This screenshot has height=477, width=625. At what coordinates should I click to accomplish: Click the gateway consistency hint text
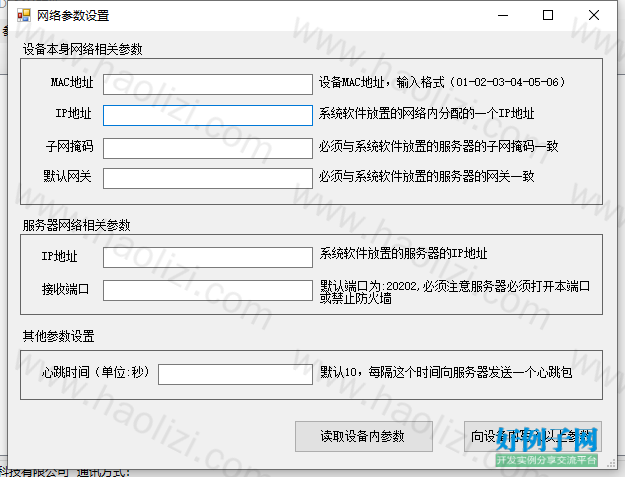tap(426, 176)
